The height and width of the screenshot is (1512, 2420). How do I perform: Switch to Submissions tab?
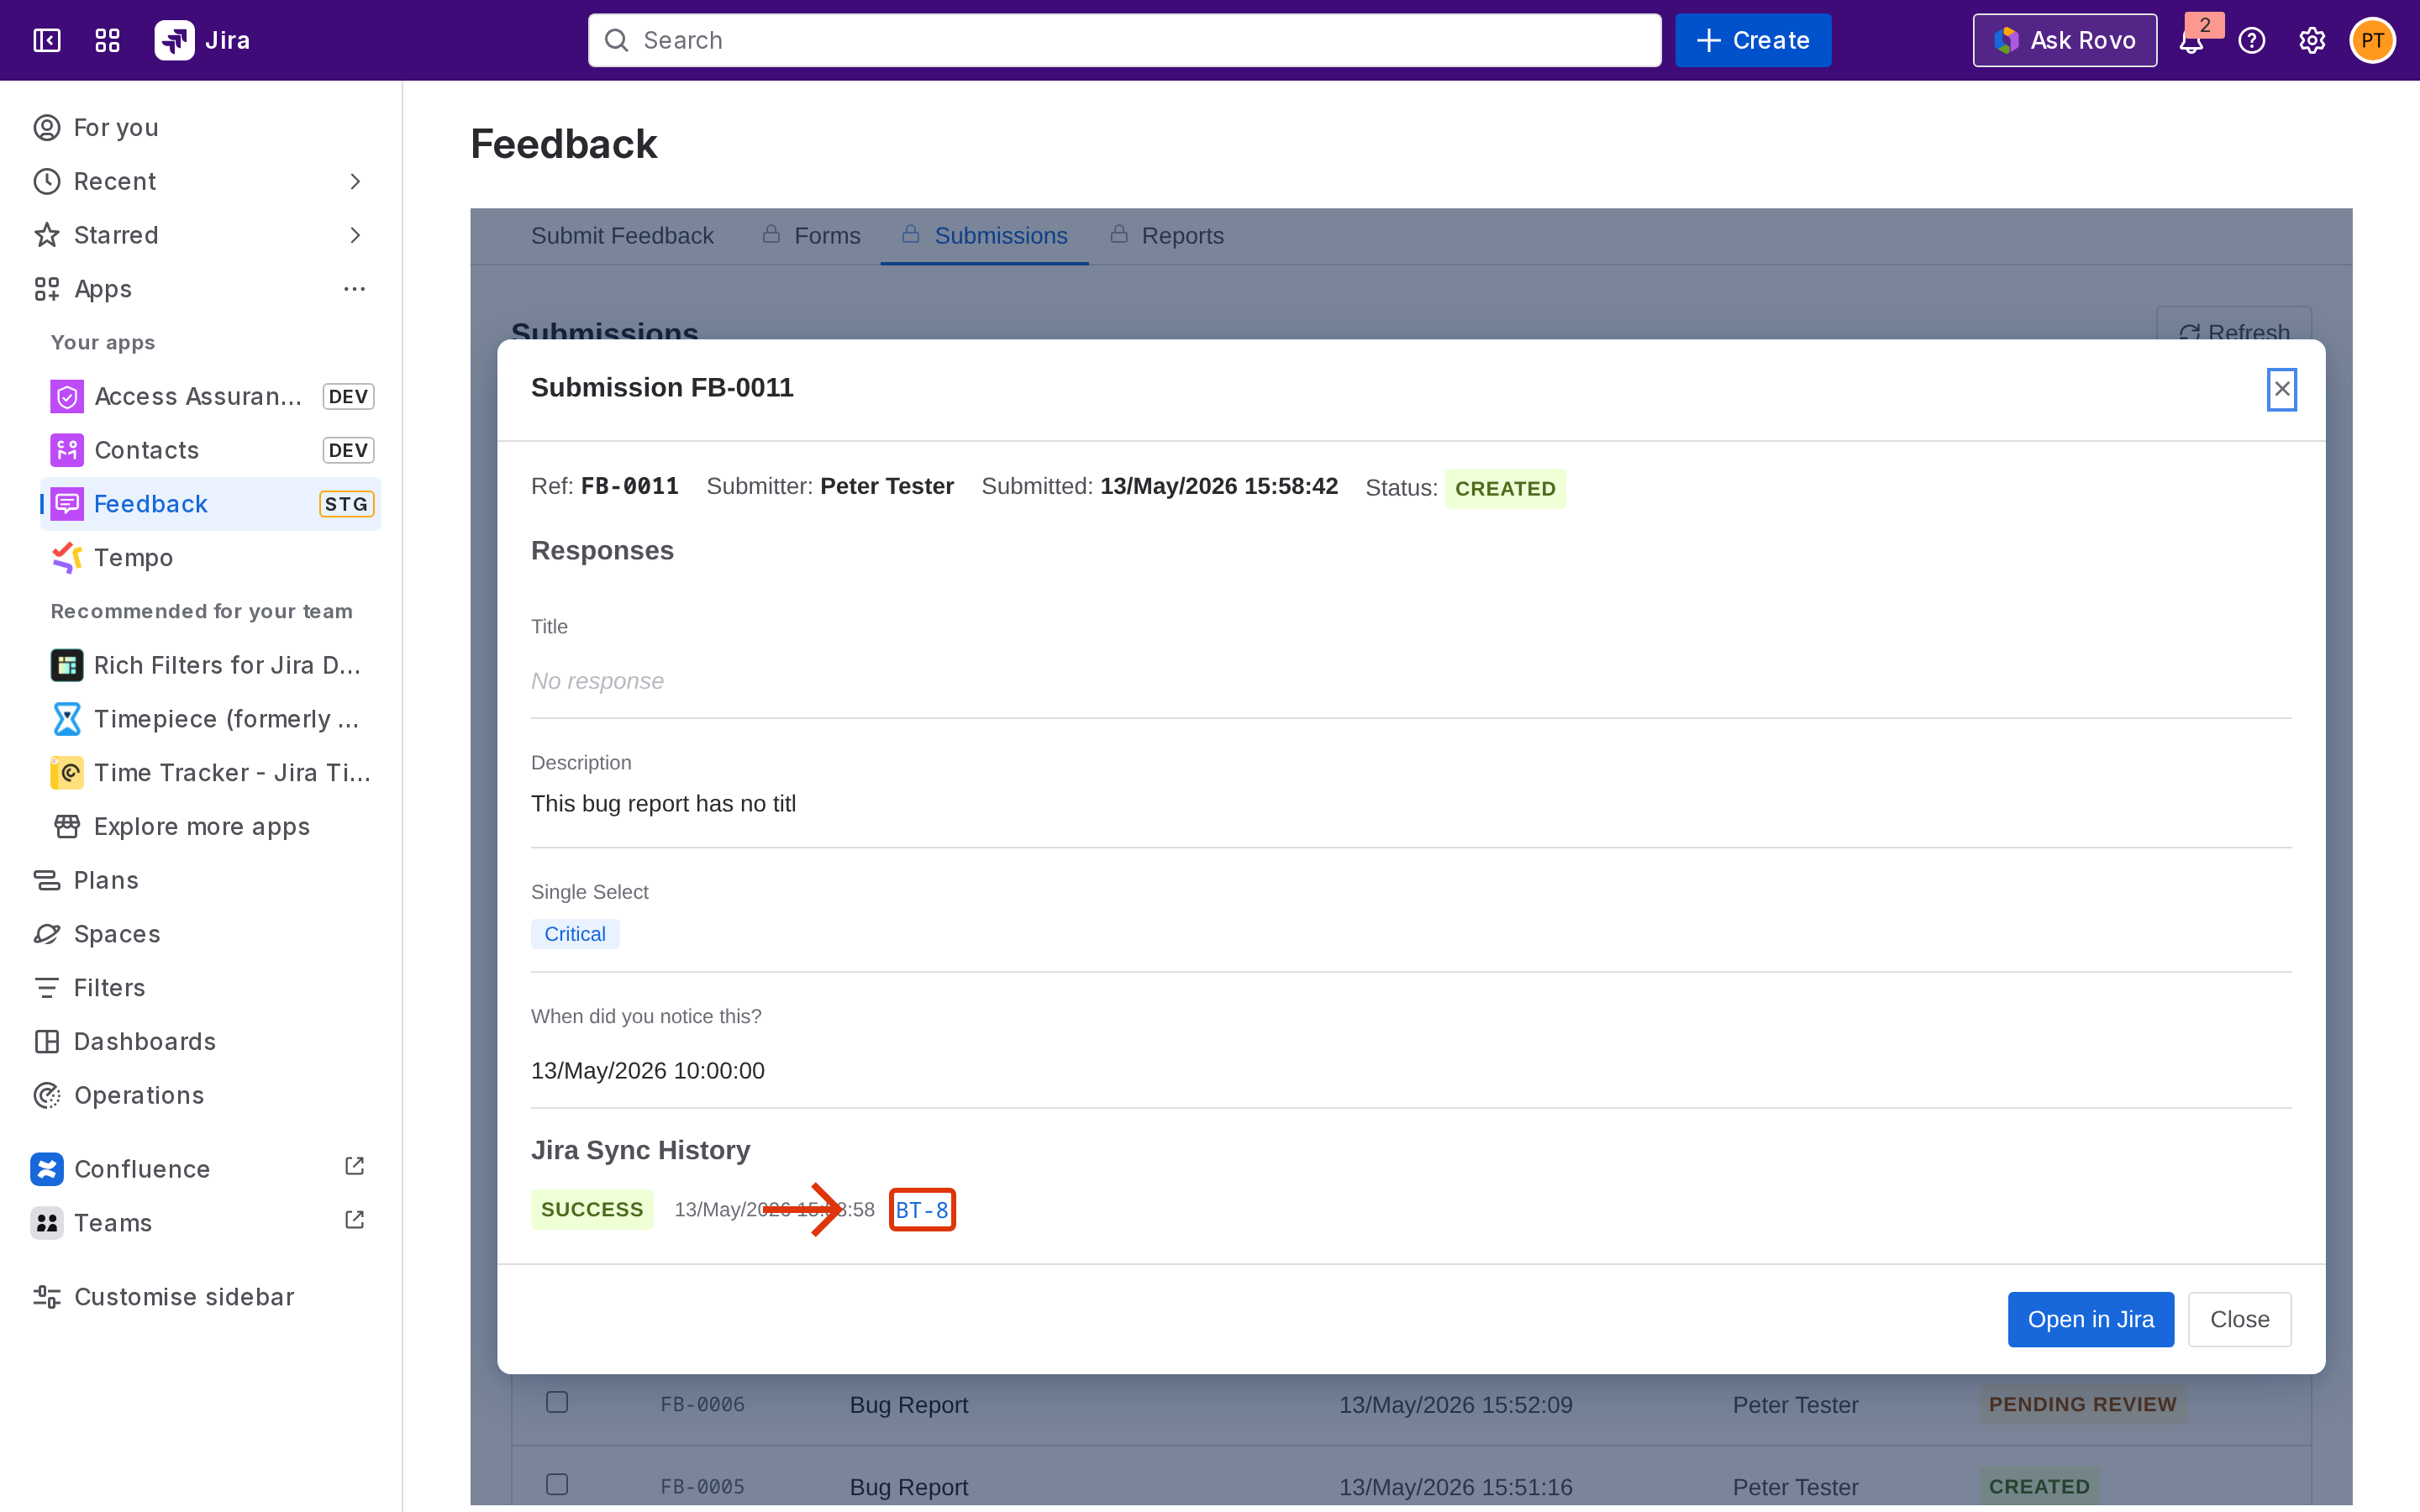(x=984, y=236)
